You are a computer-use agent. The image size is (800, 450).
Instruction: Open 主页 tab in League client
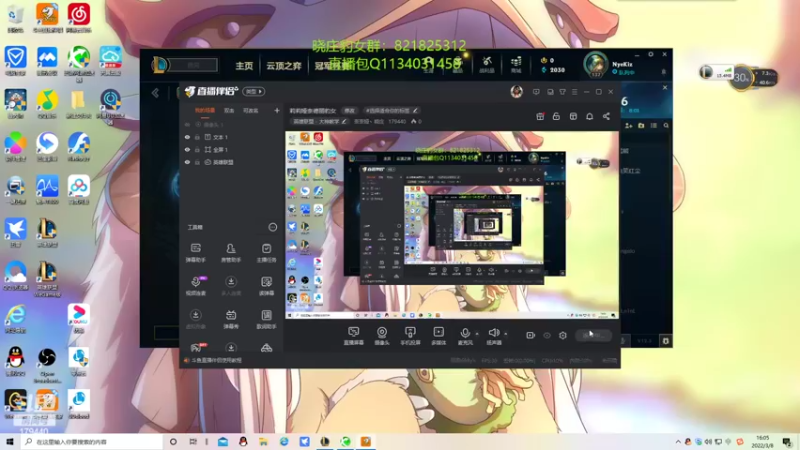coord(244,66)
